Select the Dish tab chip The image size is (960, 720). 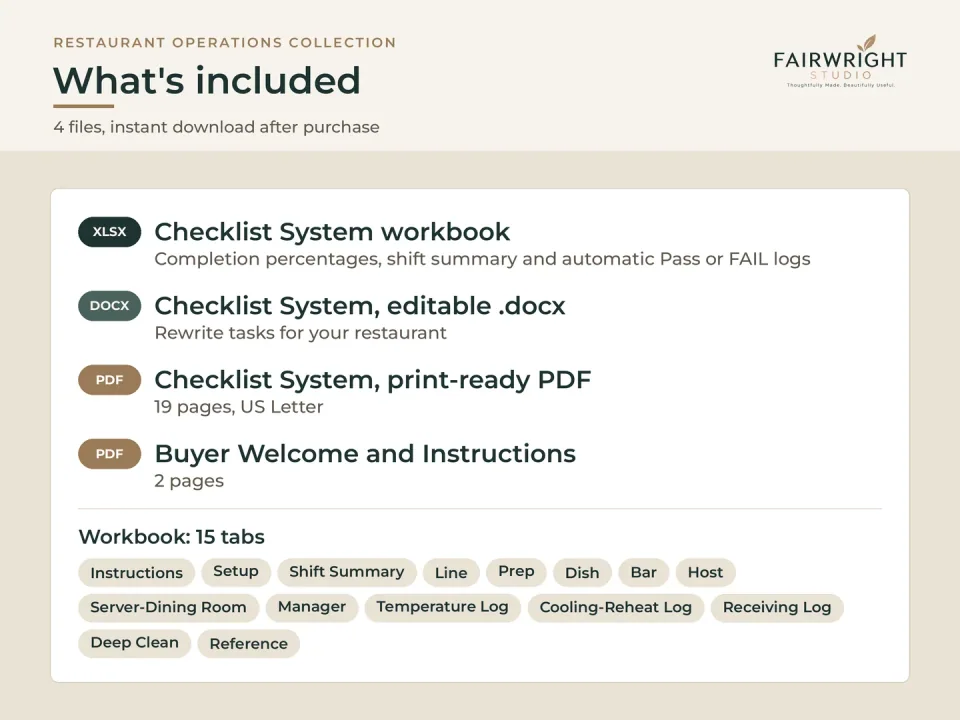pos(582,572)
